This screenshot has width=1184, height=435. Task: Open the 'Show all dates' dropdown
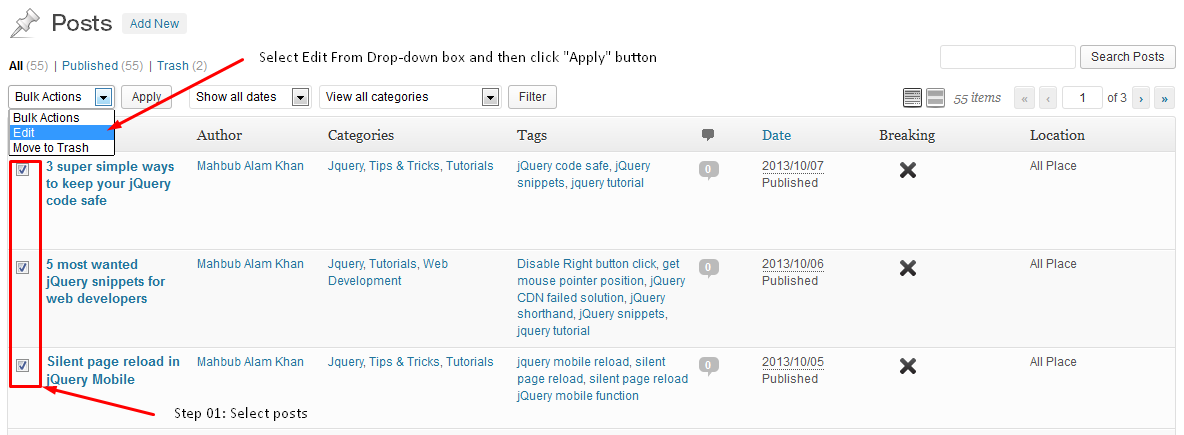(x=250, y=97)
